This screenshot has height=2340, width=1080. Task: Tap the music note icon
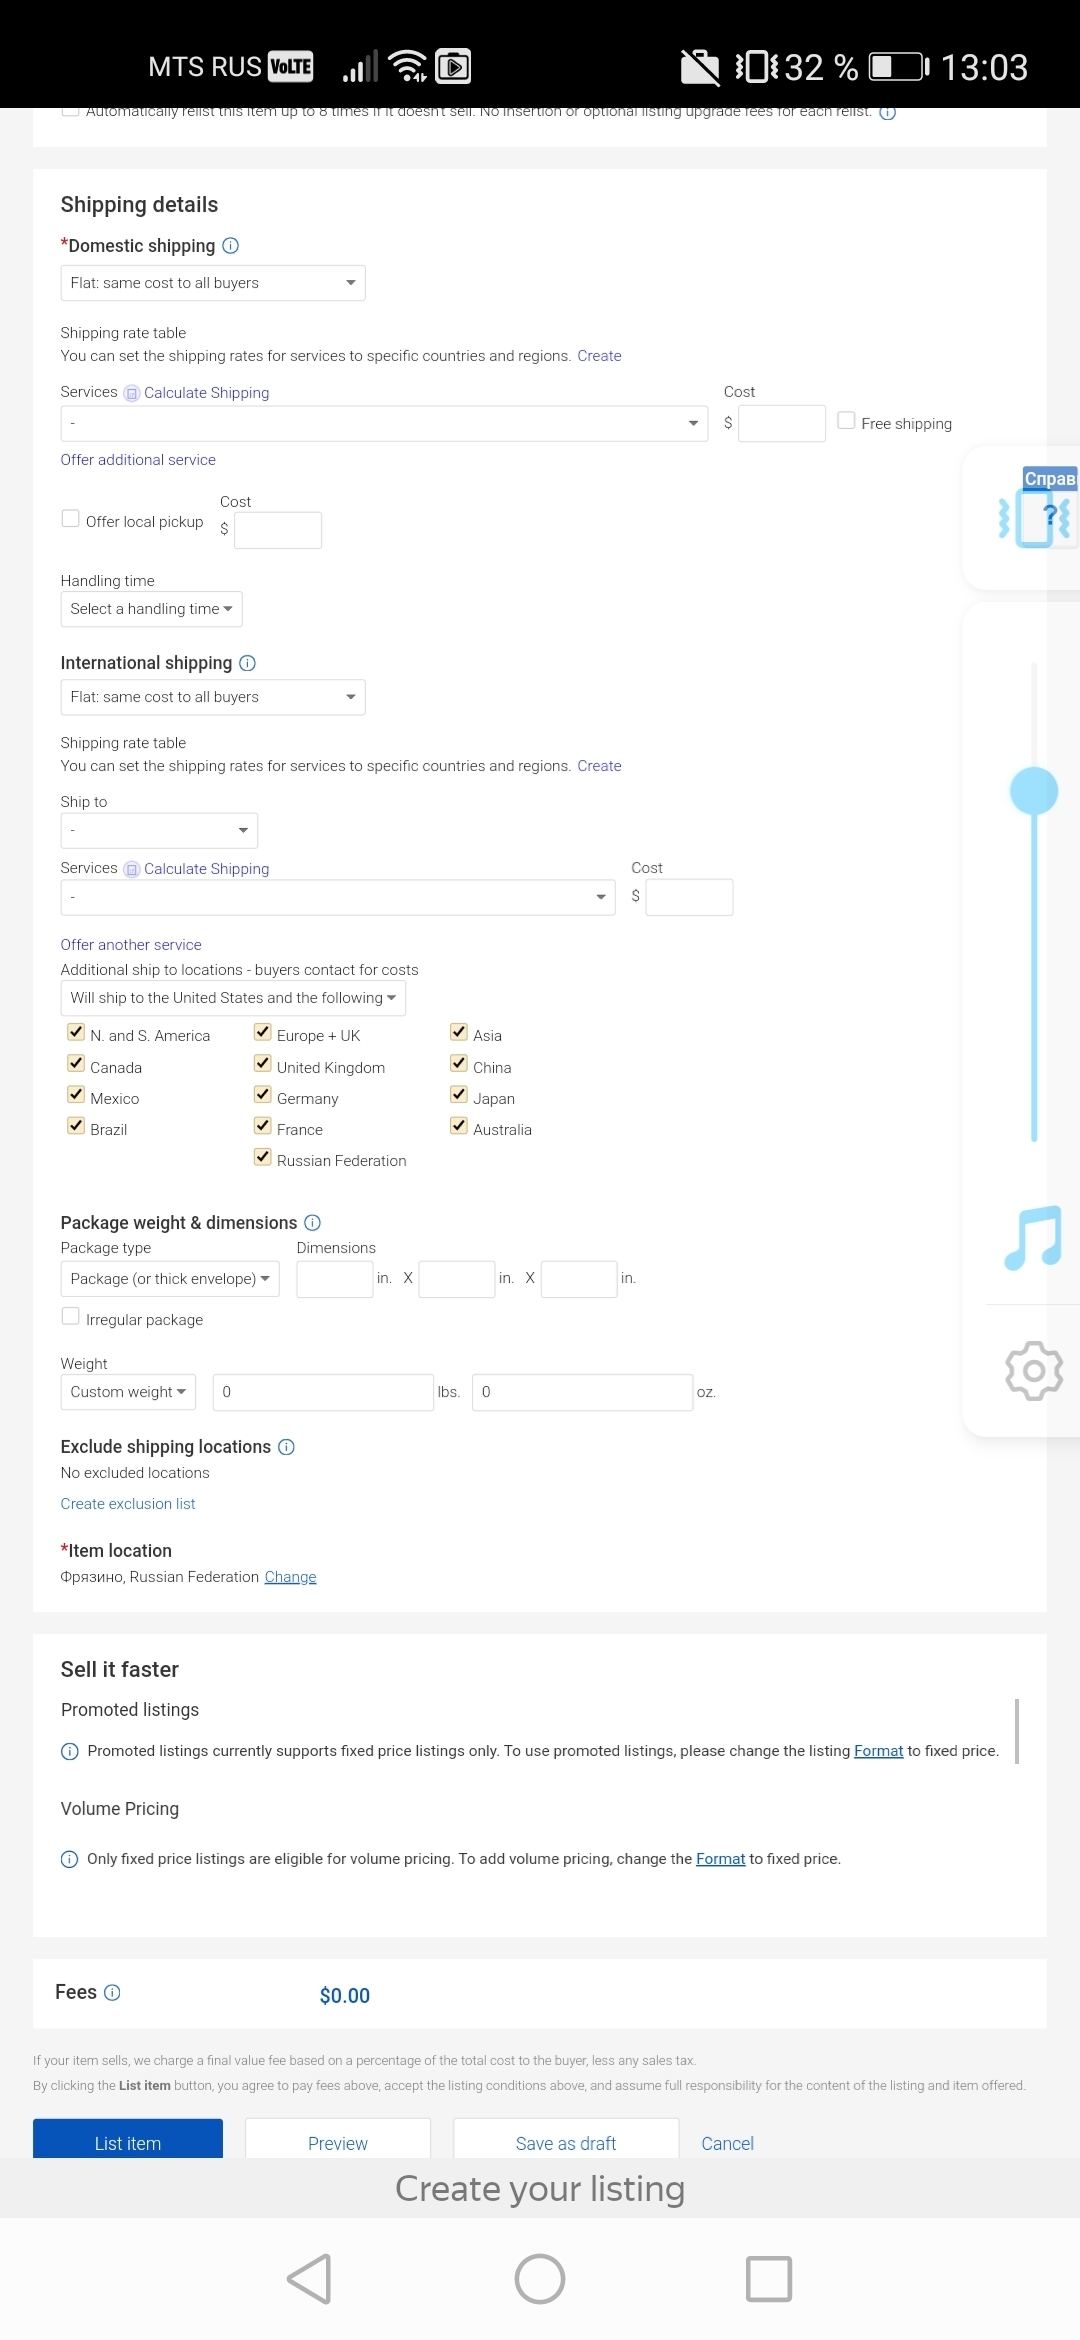(x=1032, y=1238)
